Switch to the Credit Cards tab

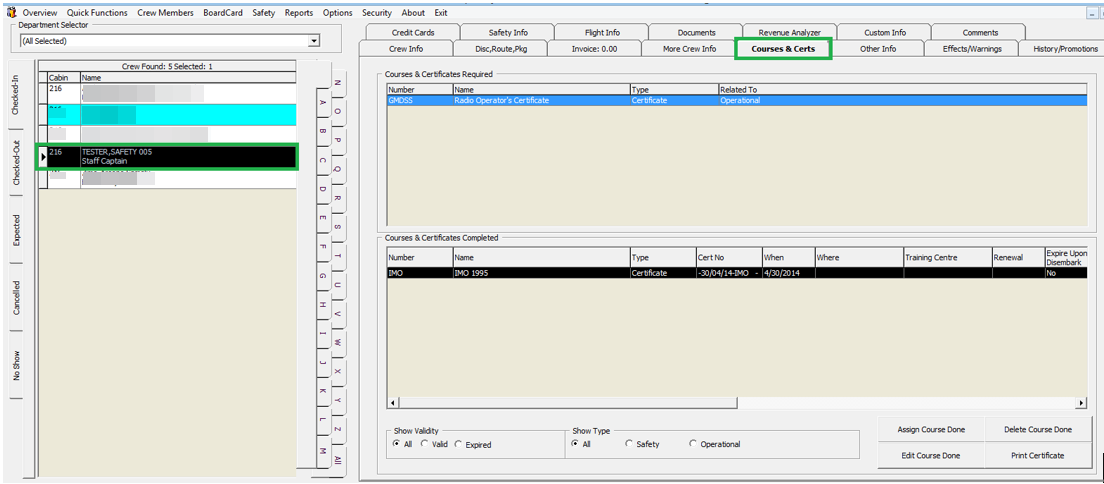point(413,32)
